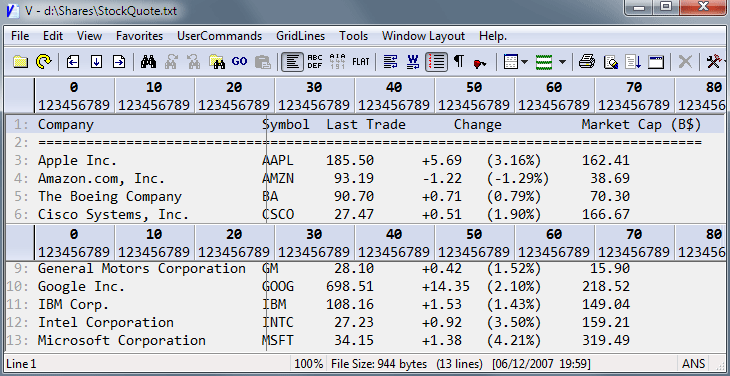Click the 'AMZN' symbol text
The image size is (730, 376).
[x=278, y=178]
